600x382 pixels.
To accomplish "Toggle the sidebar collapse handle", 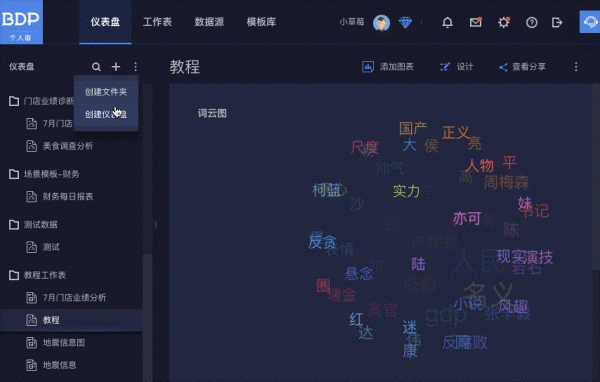I will 155,225.
